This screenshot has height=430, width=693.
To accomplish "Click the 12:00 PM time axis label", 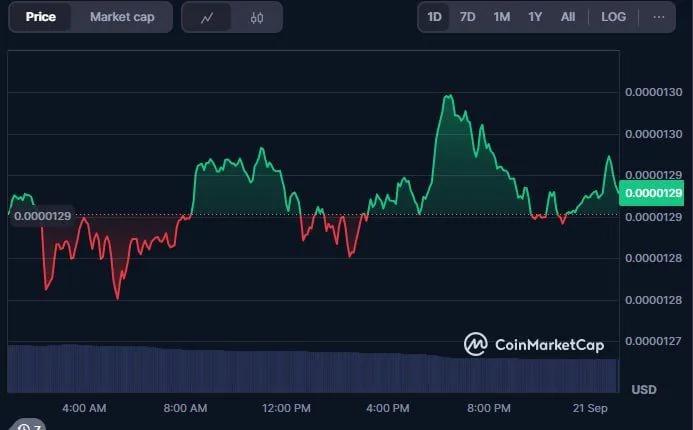I will click(286, 408).
